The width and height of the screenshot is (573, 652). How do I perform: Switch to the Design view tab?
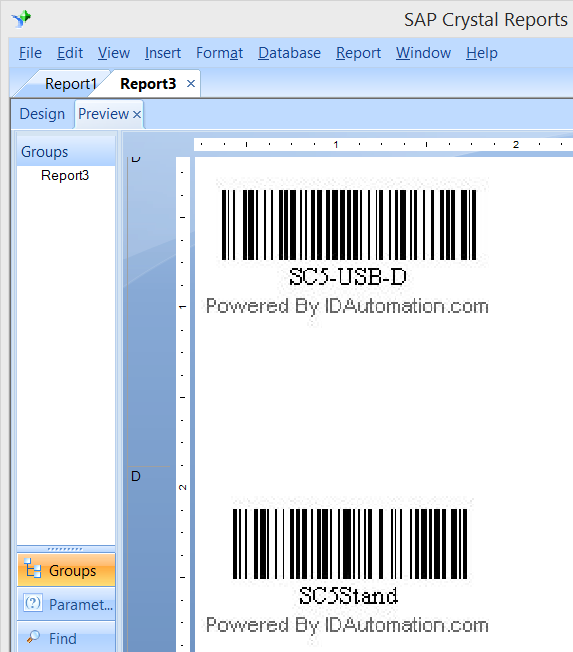point(42,114)
